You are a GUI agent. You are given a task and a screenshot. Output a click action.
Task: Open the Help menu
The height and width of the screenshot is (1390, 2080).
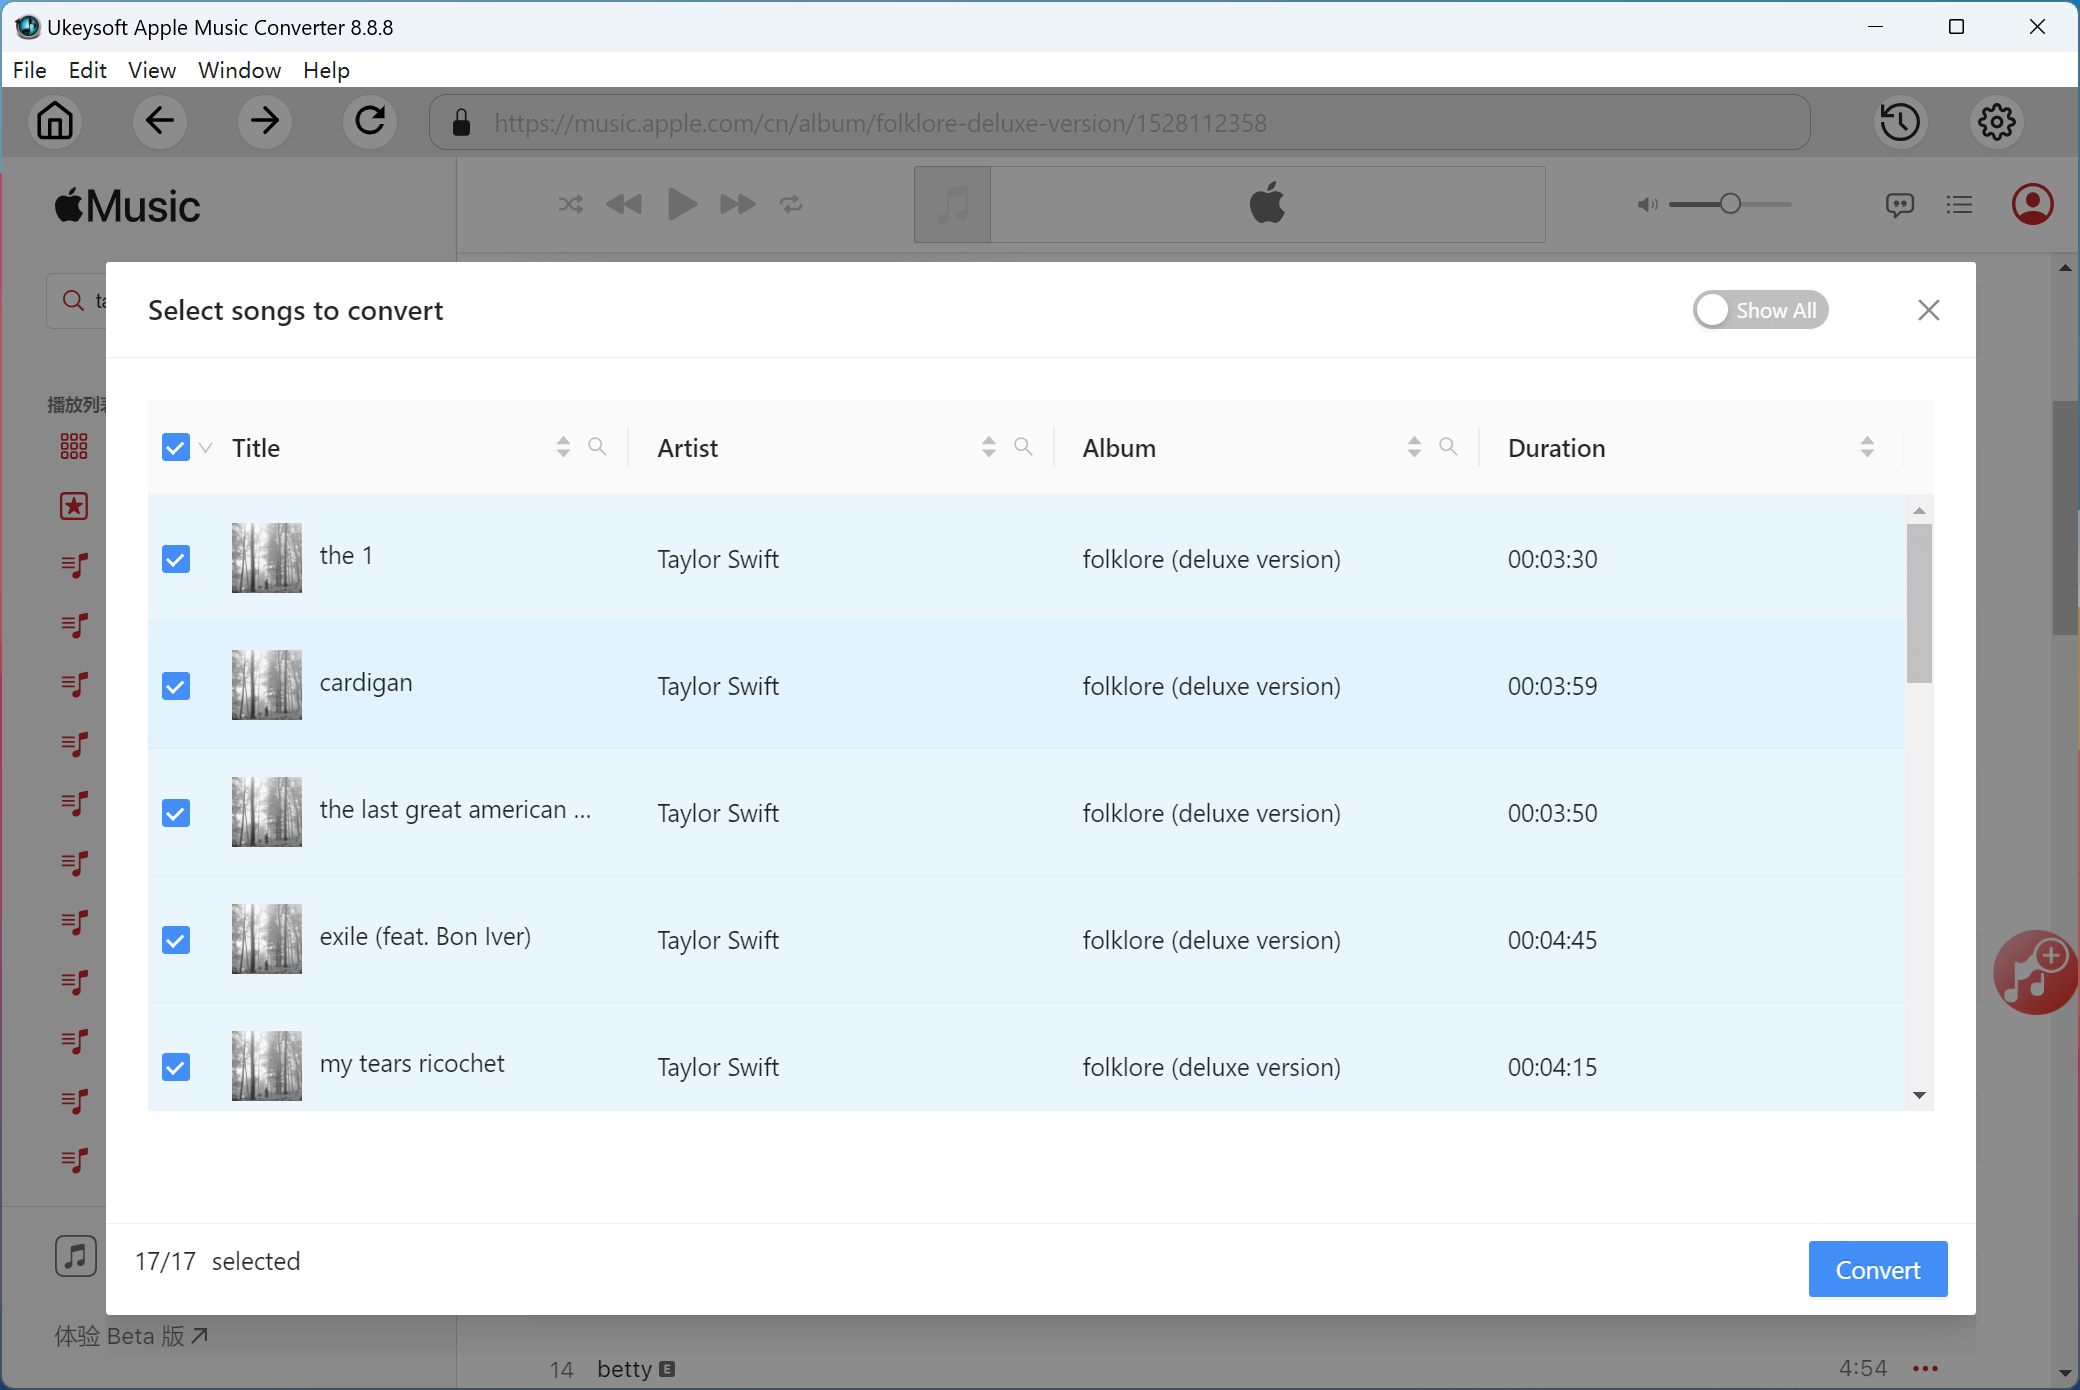(326, 70)
